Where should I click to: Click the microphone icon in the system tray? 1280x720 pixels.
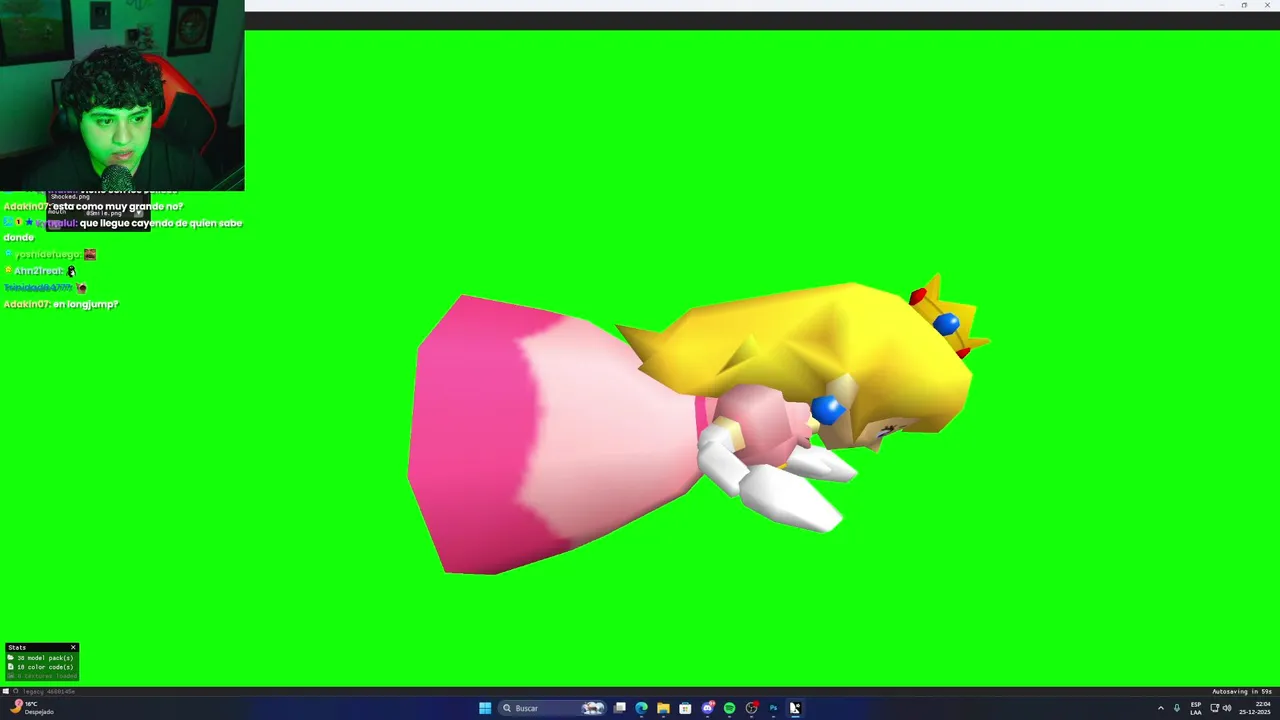(1177, 708)
